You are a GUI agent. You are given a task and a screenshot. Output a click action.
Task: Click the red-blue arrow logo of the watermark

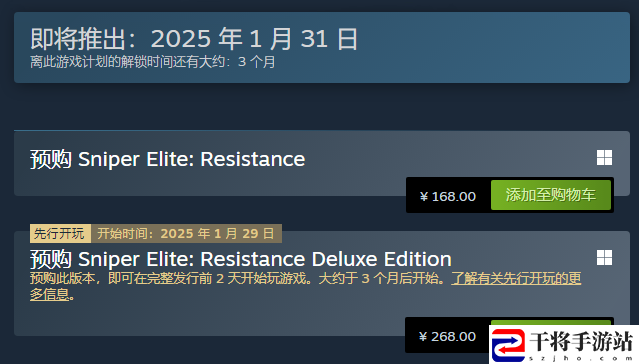pyautogui.click(x=508, y=345)
